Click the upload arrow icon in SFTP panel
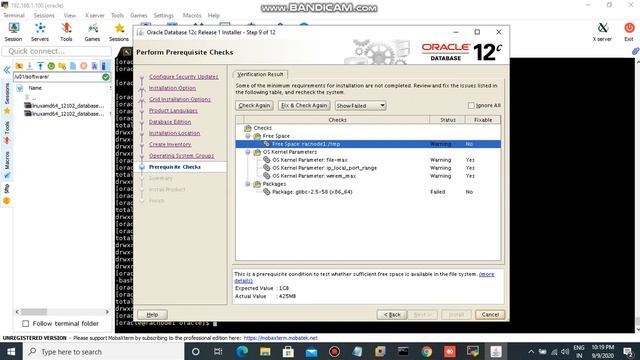Screen dimensions: 640x360 [x=40, y=66]
